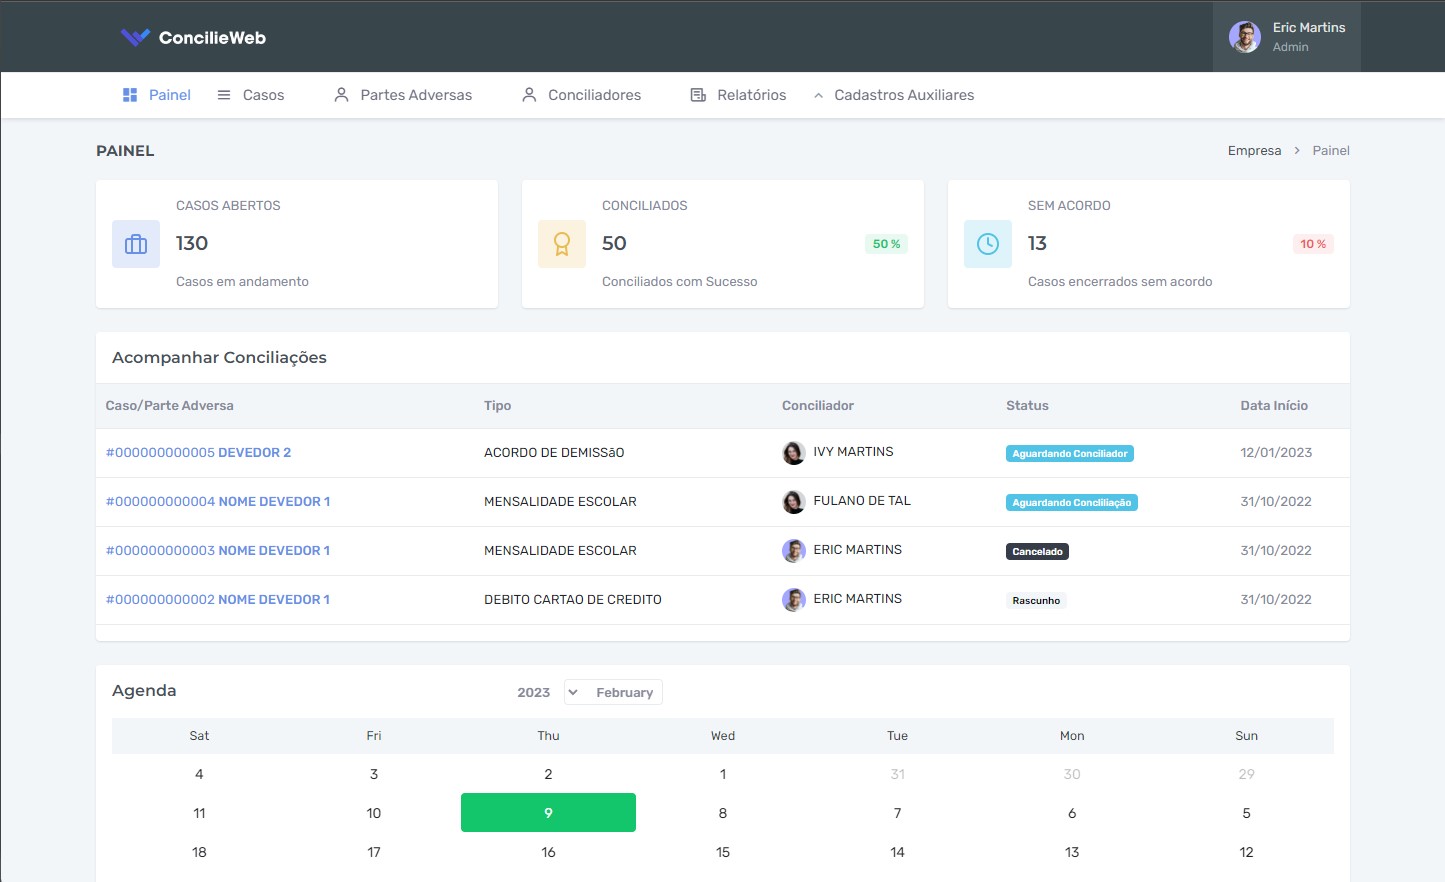The width and height of the screenshot is (1445, 882).
Task: Click Eric Martins avatar in Cancelado row
Action: (x=794, y=551)
